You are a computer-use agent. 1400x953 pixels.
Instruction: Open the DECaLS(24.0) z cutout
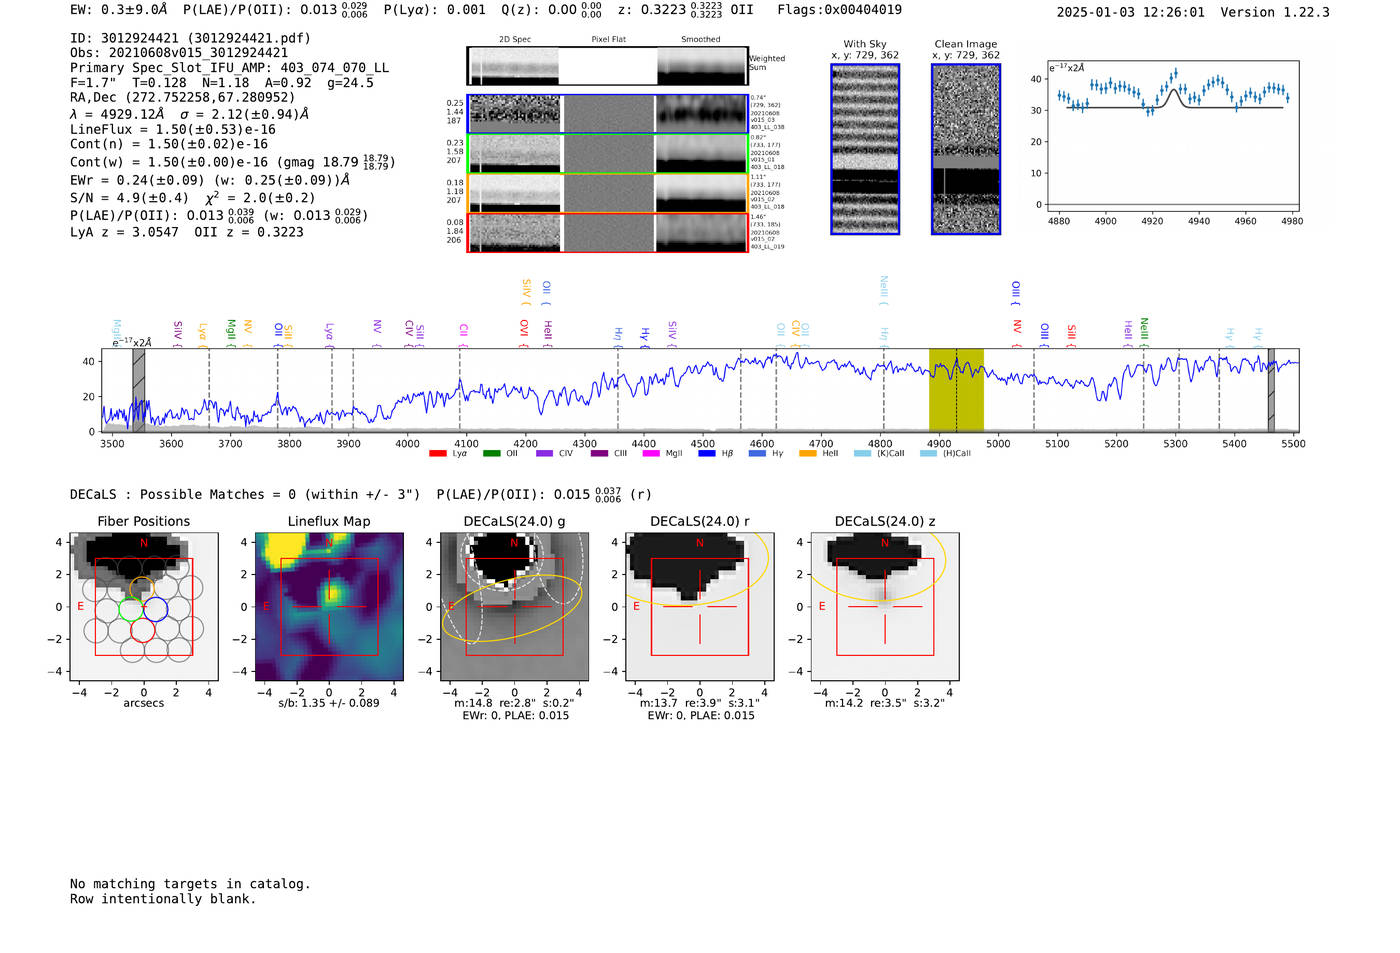point(885,607)
